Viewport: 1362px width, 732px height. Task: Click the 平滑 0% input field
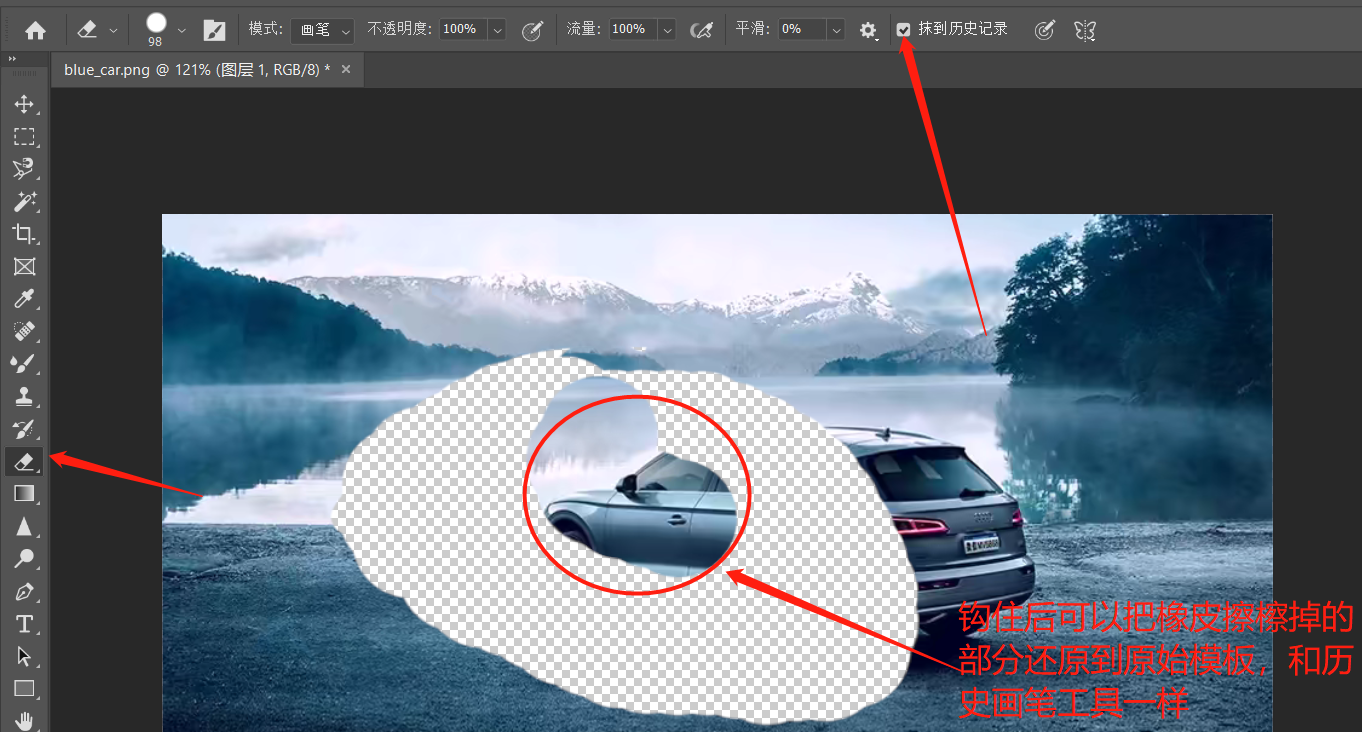coord(802,30)
